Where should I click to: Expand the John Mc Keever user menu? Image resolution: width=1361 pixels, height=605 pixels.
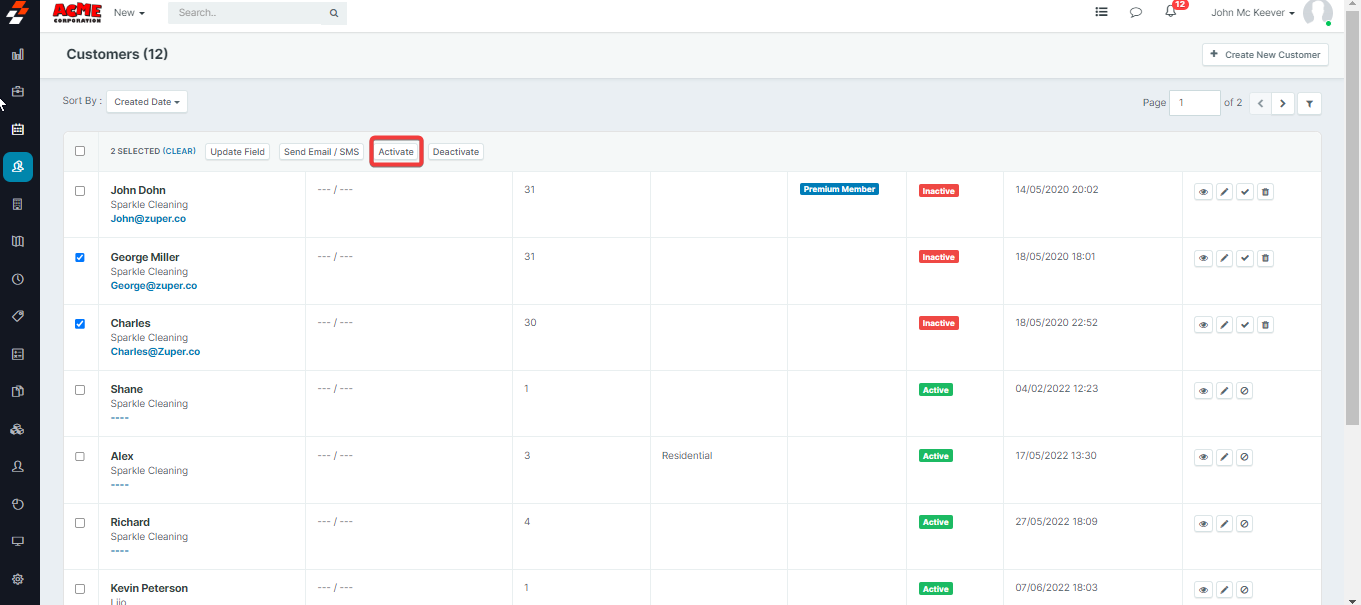coord(1252,13)
